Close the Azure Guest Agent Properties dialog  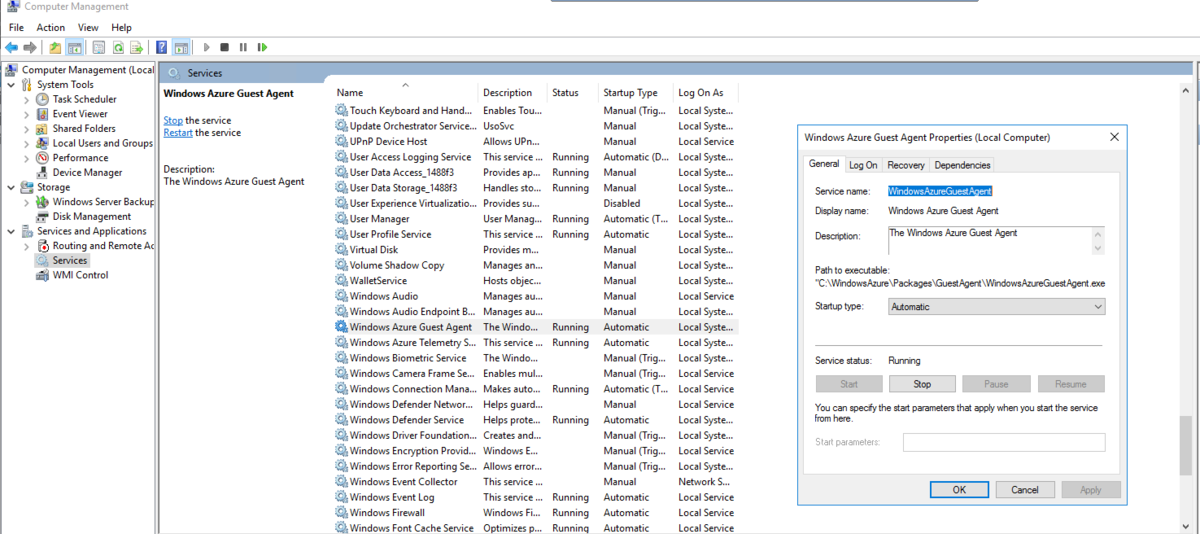(x=1114, y=137)
